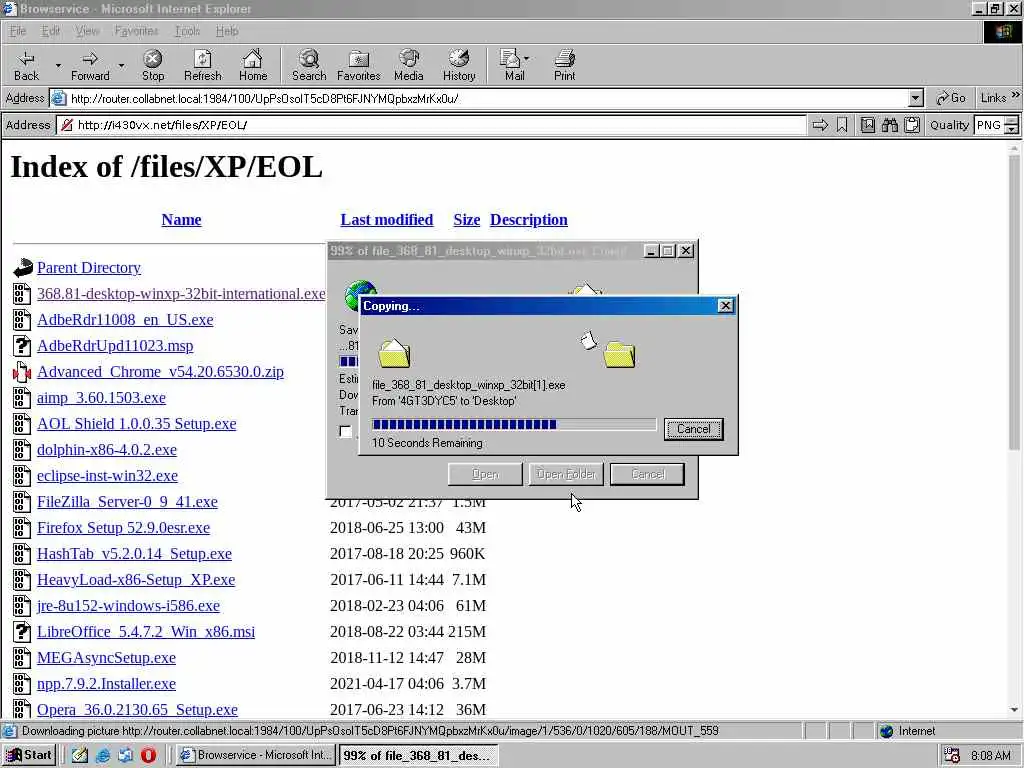Toggle the checkbox in the download dialog
Screen dimensions: 1024x768
coord(345,431)
